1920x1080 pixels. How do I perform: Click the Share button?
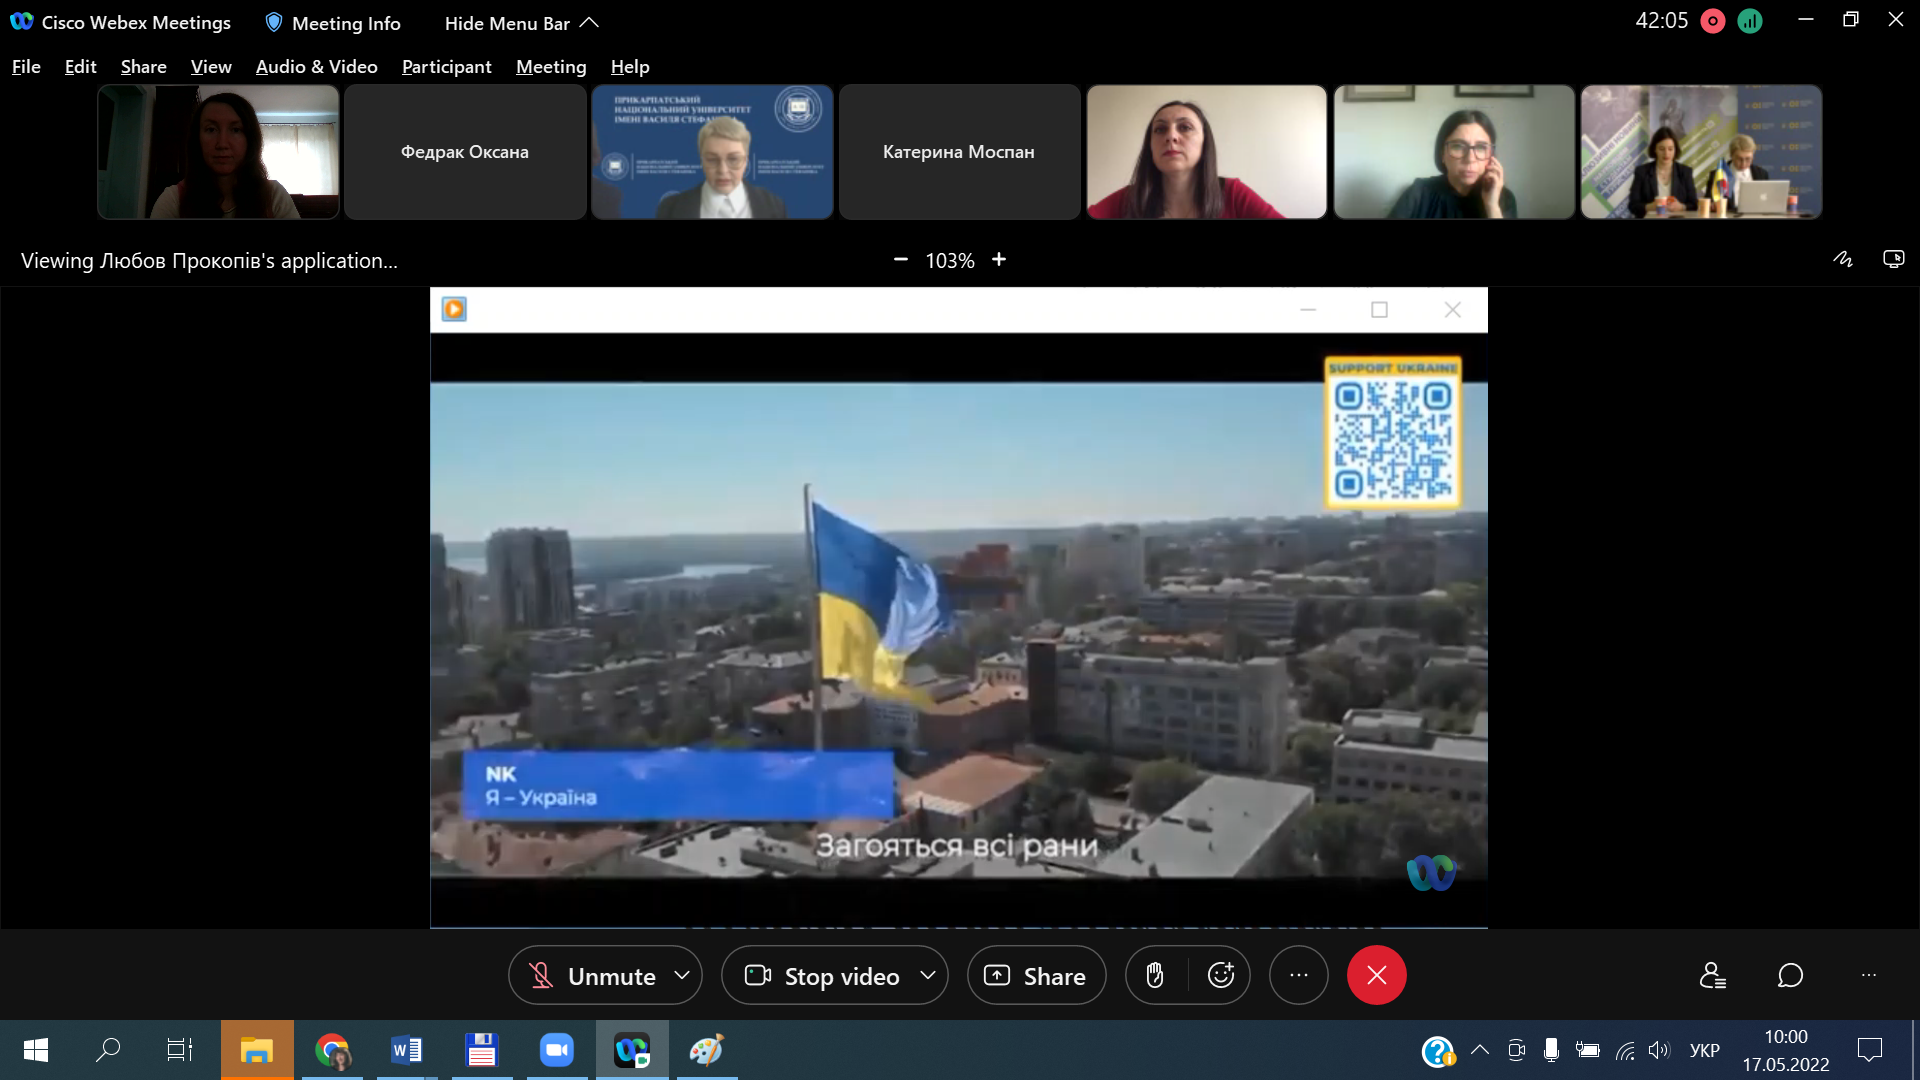coord(1036,975)
